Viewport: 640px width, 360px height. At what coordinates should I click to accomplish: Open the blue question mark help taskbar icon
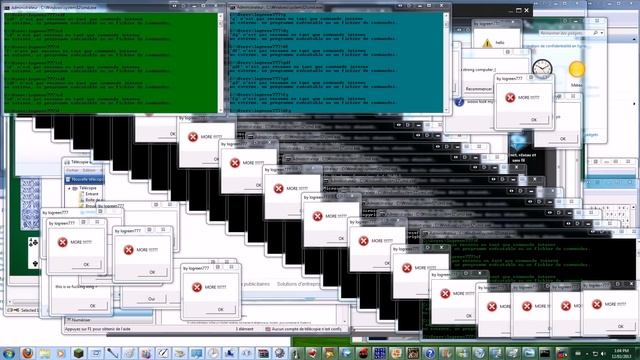(429, 353)
